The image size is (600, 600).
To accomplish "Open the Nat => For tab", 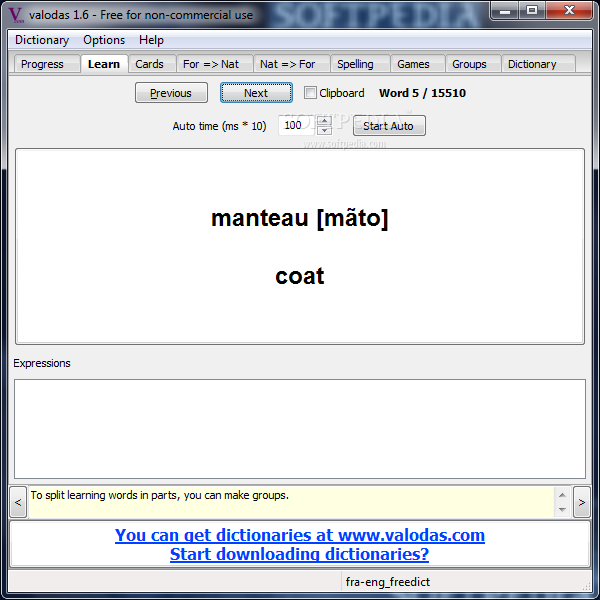I will (292, 64).
